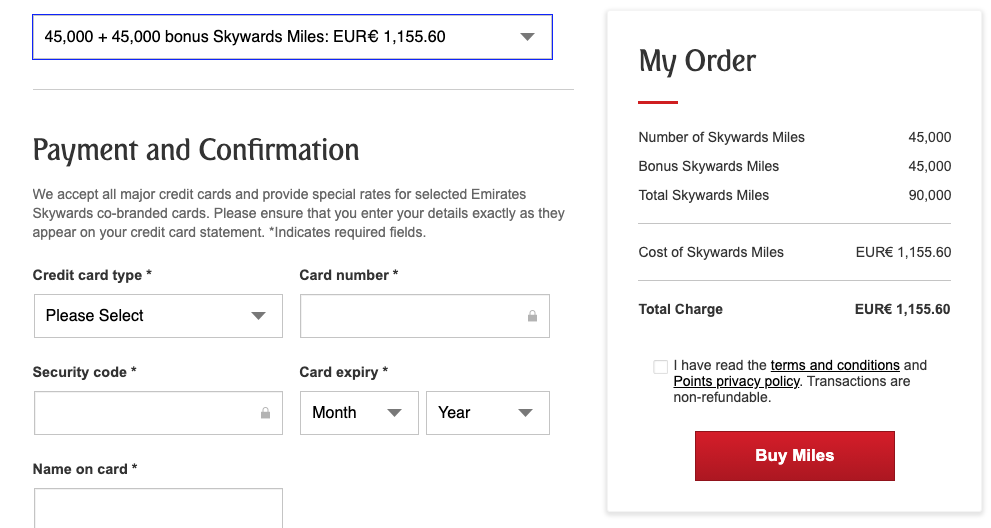Focus the Name on card field

click(x=158, y=508)
